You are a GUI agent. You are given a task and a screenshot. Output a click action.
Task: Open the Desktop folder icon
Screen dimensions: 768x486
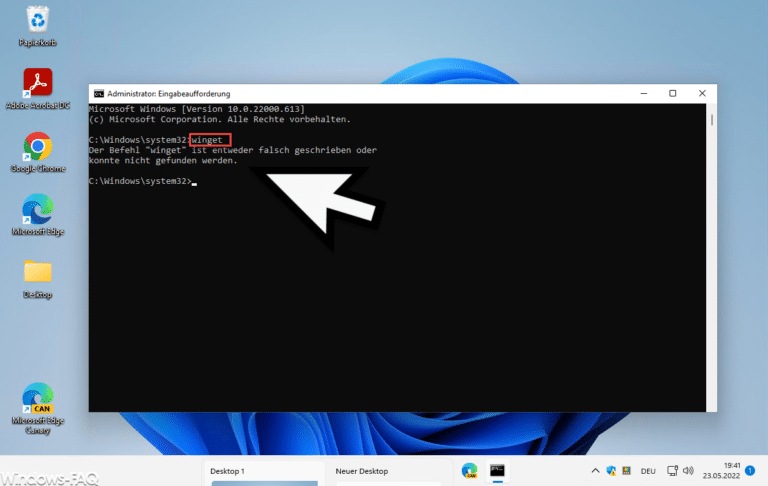point(37,272)
